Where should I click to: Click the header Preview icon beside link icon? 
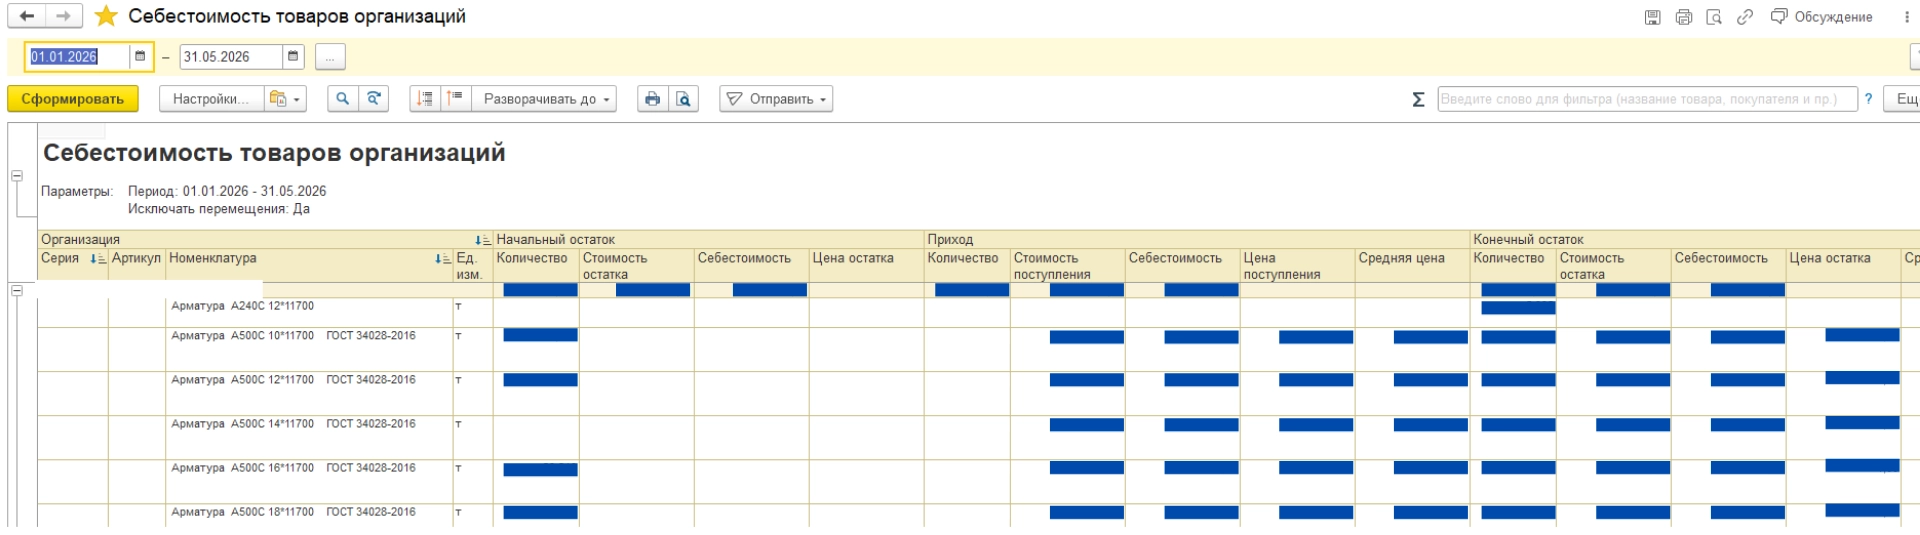click(x=1714, y=17)
